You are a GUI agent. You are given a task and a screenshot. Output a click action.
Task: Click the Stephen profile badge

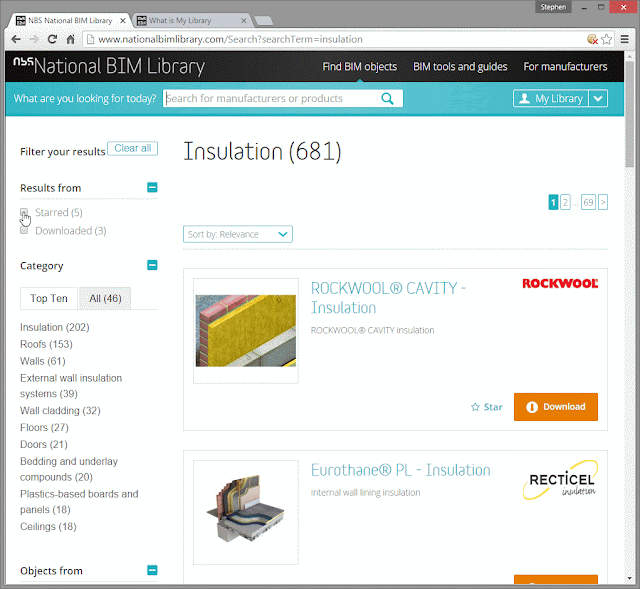[x=553, y=7]
